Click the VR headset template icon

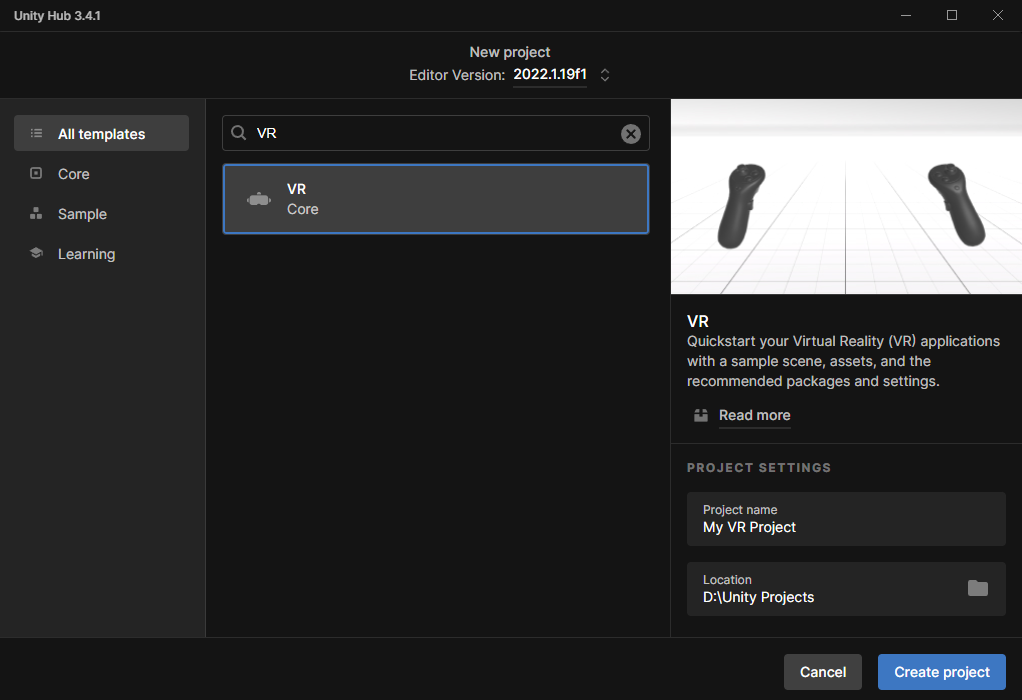(259, 199)
